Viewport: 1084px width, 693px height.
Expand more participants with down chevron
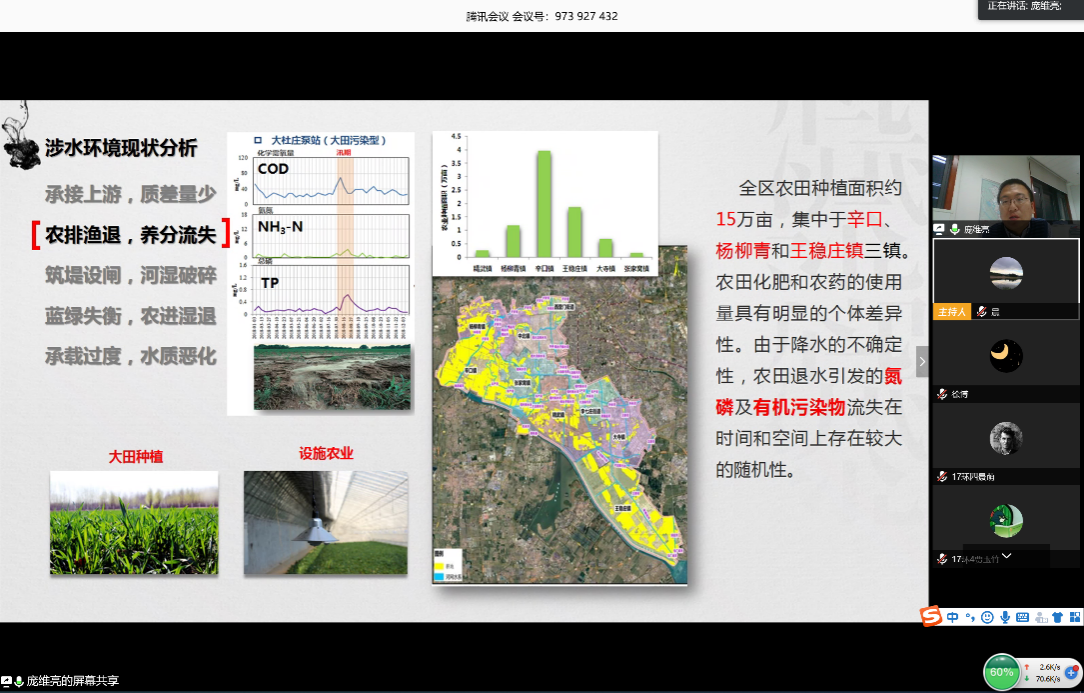pyautogui.click(x=1007, y=555)
